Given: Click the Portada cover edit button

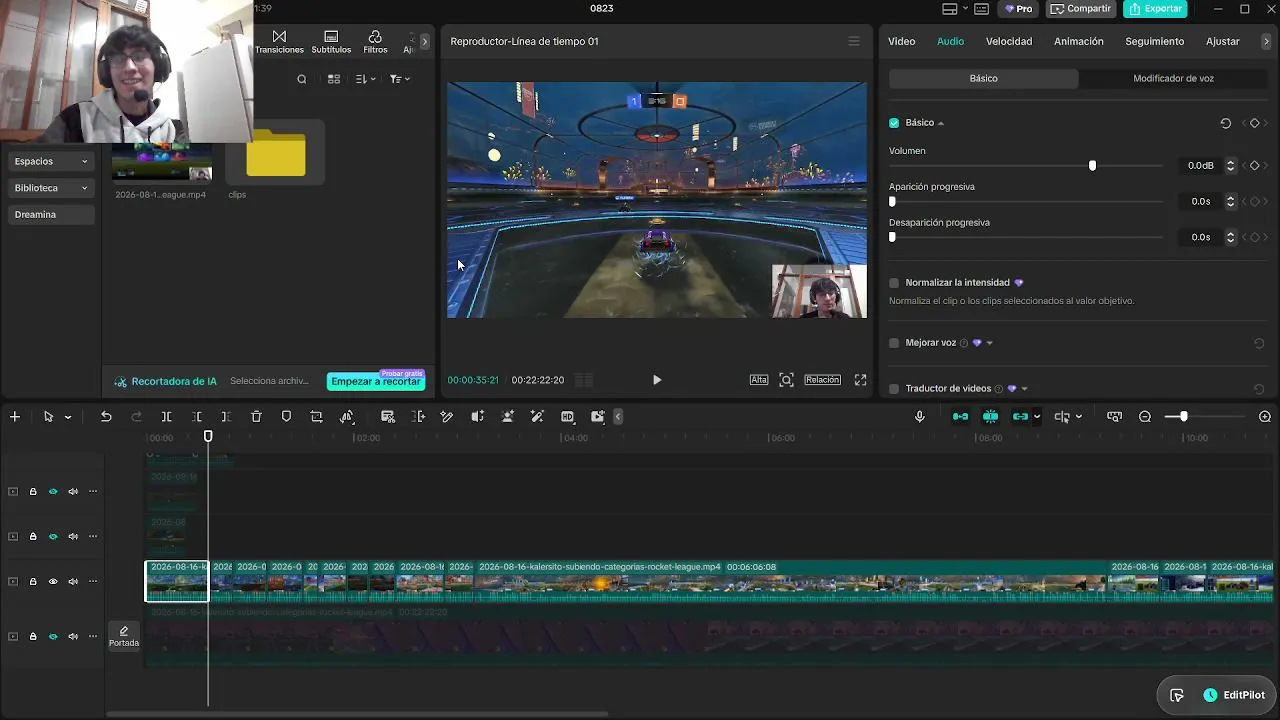Looking at the screenshot, I should (x=124, y=636).
